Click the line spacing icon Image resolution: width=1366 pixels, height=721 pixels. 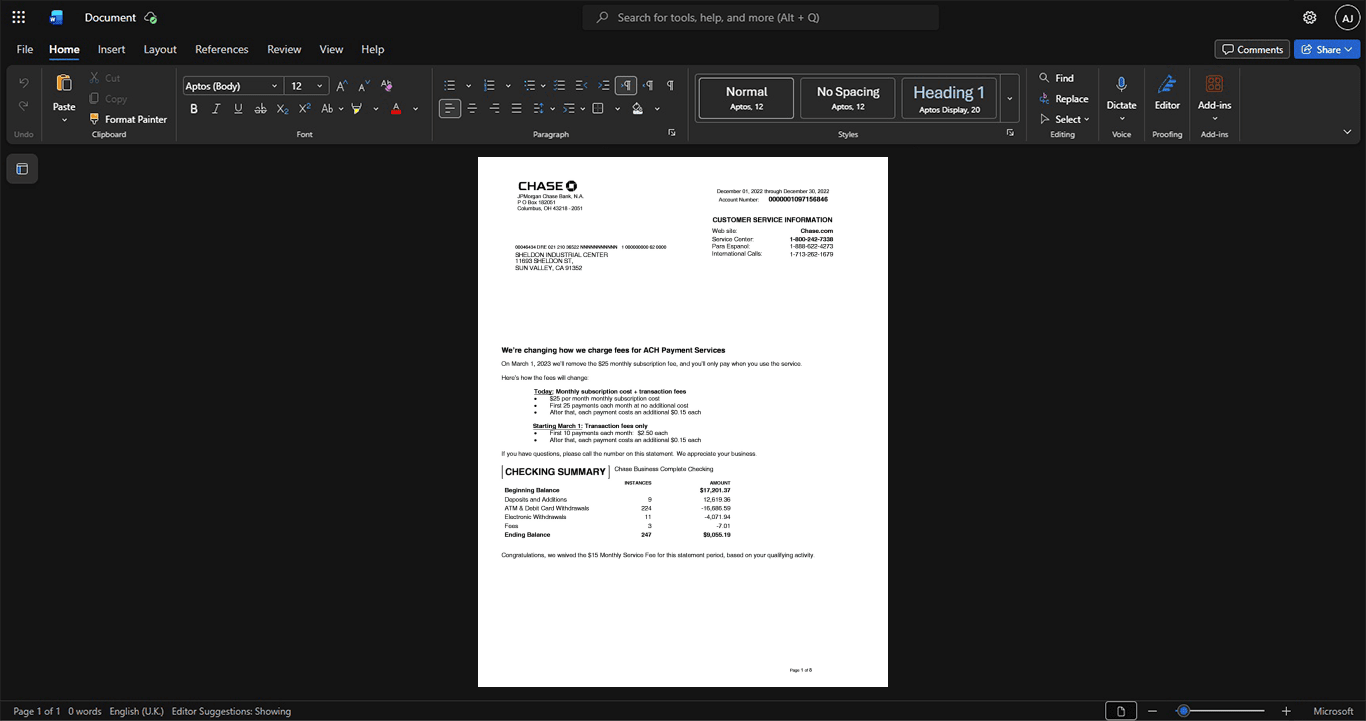538,108
